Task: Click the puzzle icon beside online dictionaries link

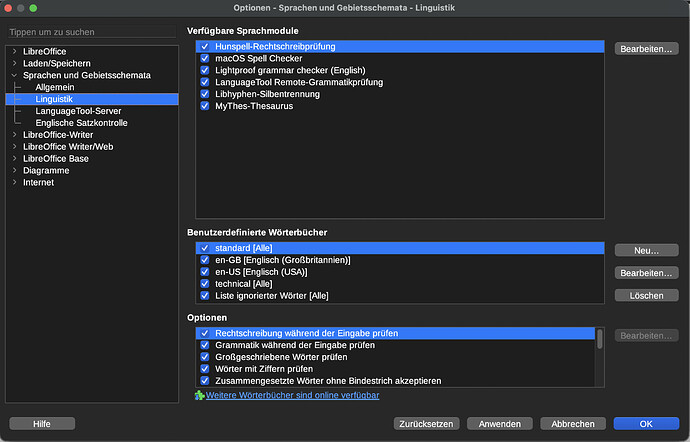Action: [199, 396]
